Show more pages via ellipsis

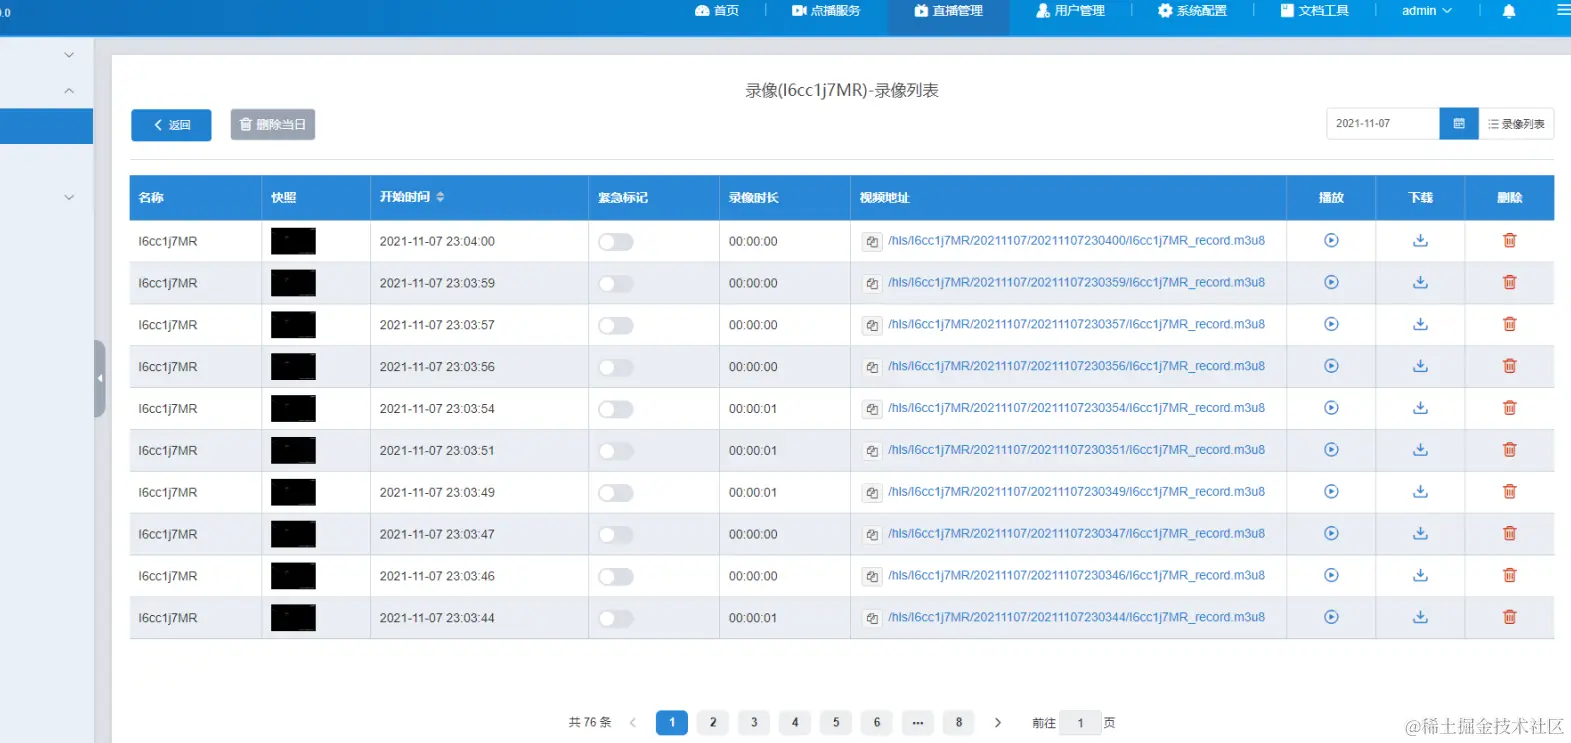point(917,722)
